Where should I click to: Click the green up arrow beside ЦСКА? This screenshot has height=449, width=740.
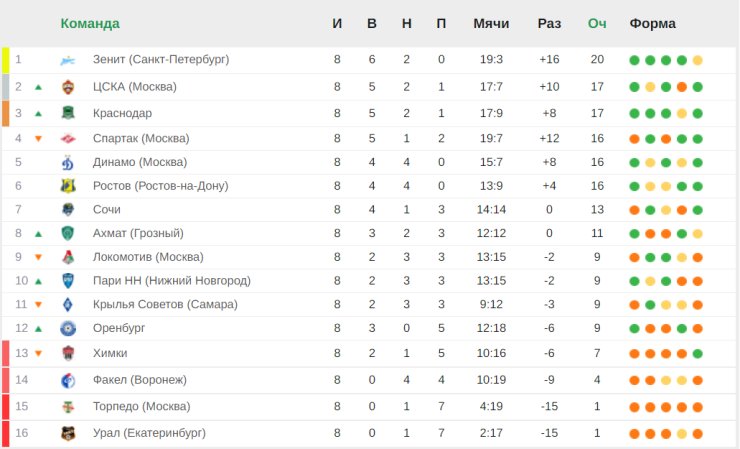click(39, 87)
